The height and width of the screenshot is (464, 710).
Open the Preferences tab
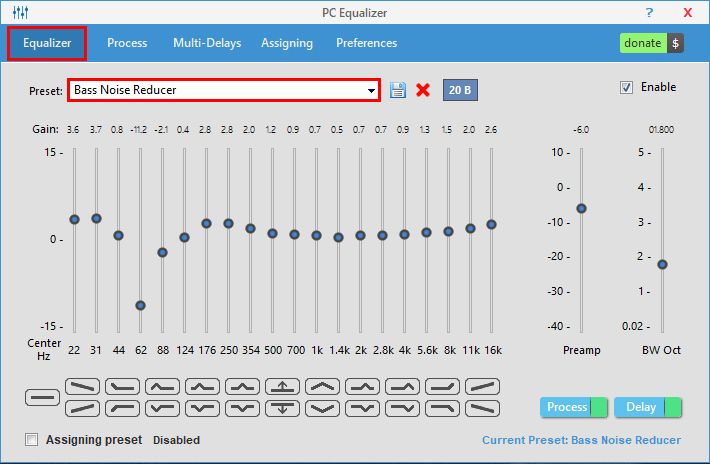[367, 43]
